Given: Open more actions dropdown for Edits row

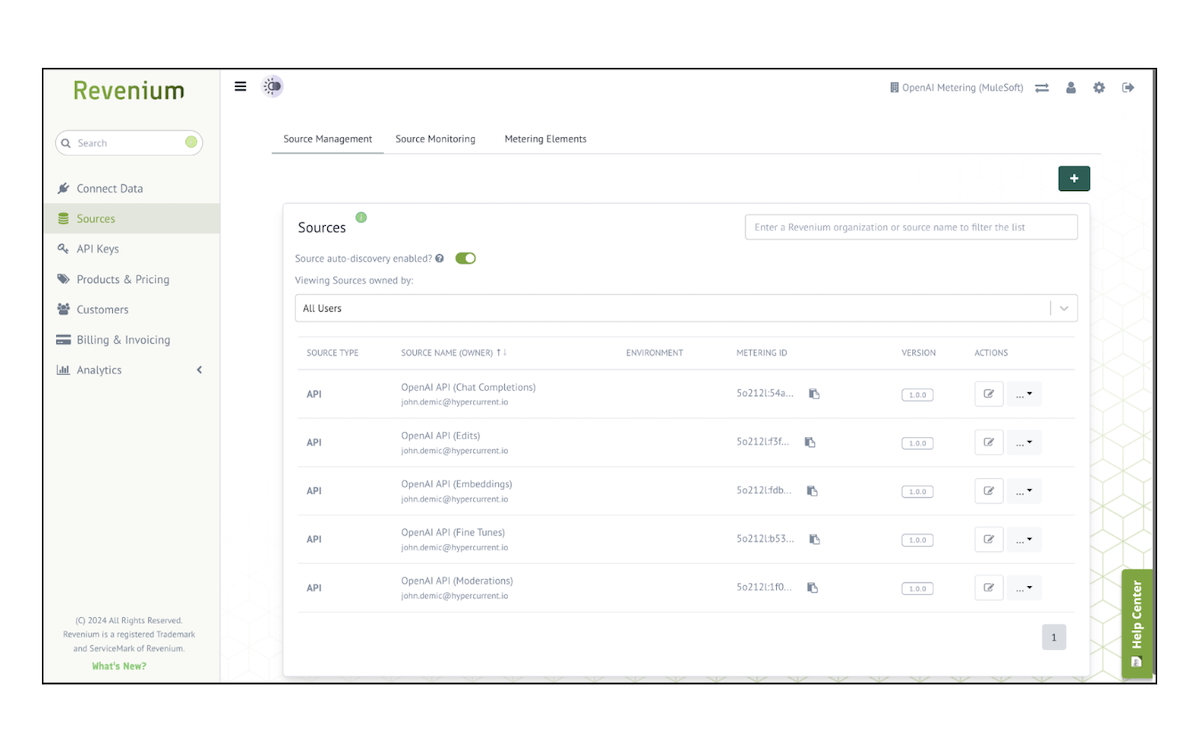Looking at the screenshot, I should (x=1024, y=442).
